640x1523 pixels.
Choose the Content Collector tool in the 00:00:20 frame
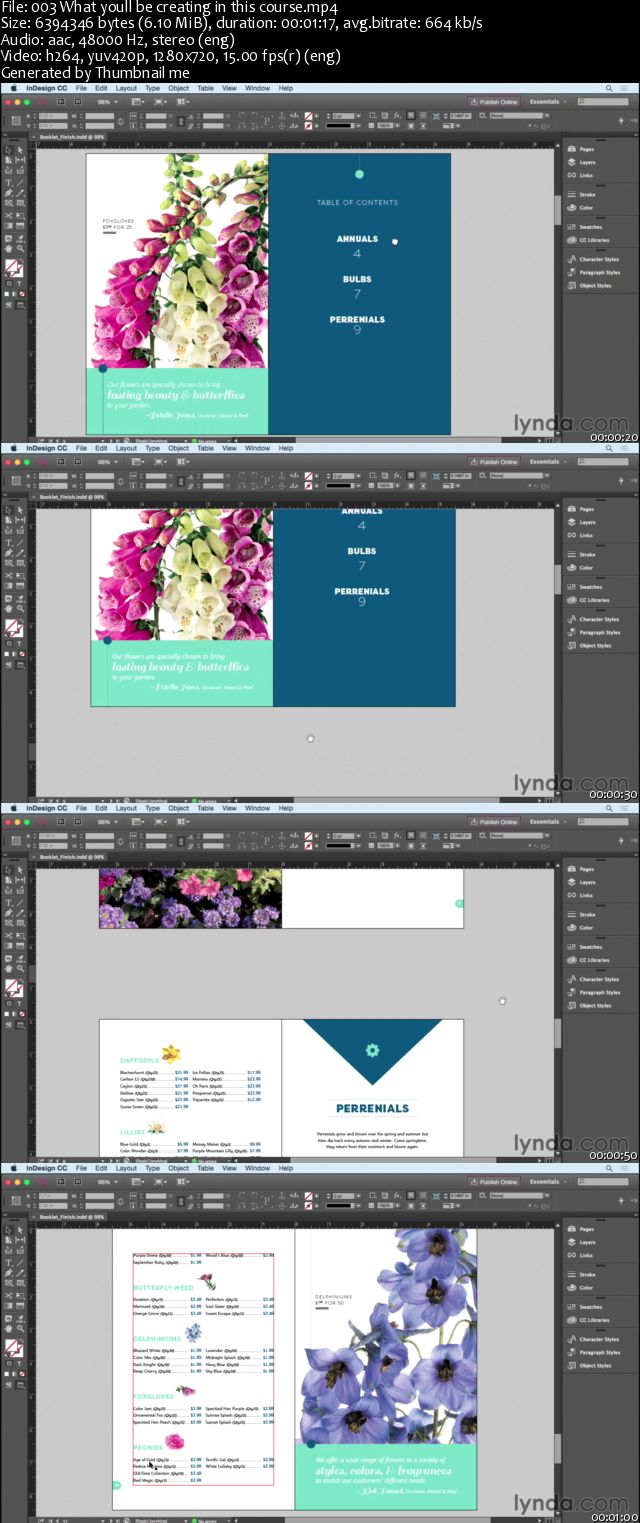pos(9,171)
